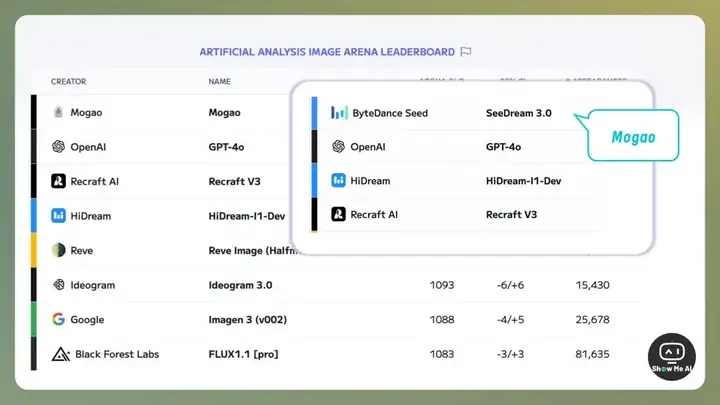Click the Black Forest Labs creator name
Viewport: 720px width, 405px height.
(x=117, y=354)
